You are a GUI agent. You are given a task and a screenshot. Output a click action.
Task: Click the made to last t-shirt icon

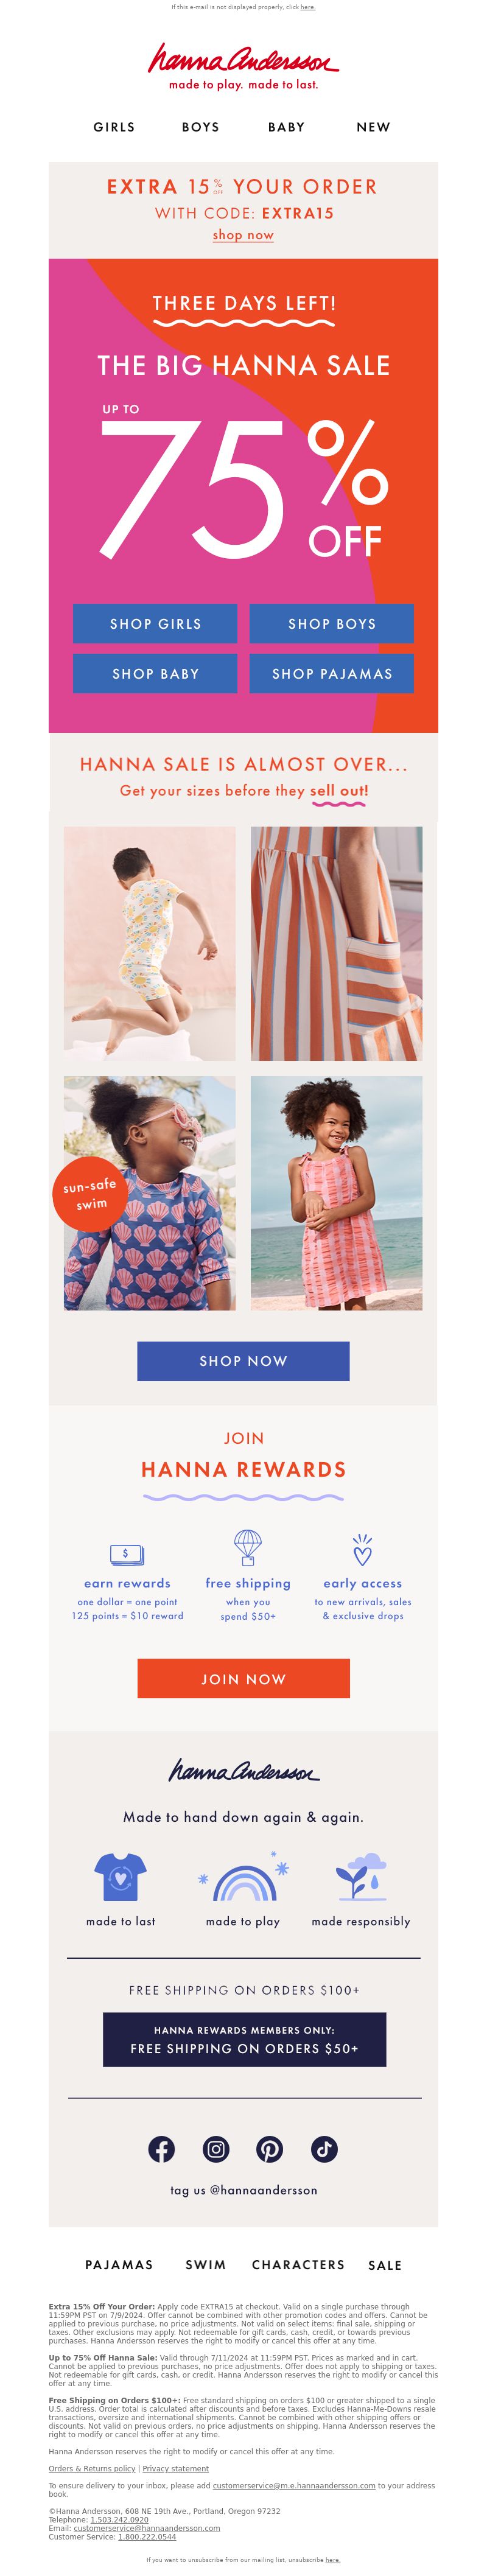[120, 1876]
